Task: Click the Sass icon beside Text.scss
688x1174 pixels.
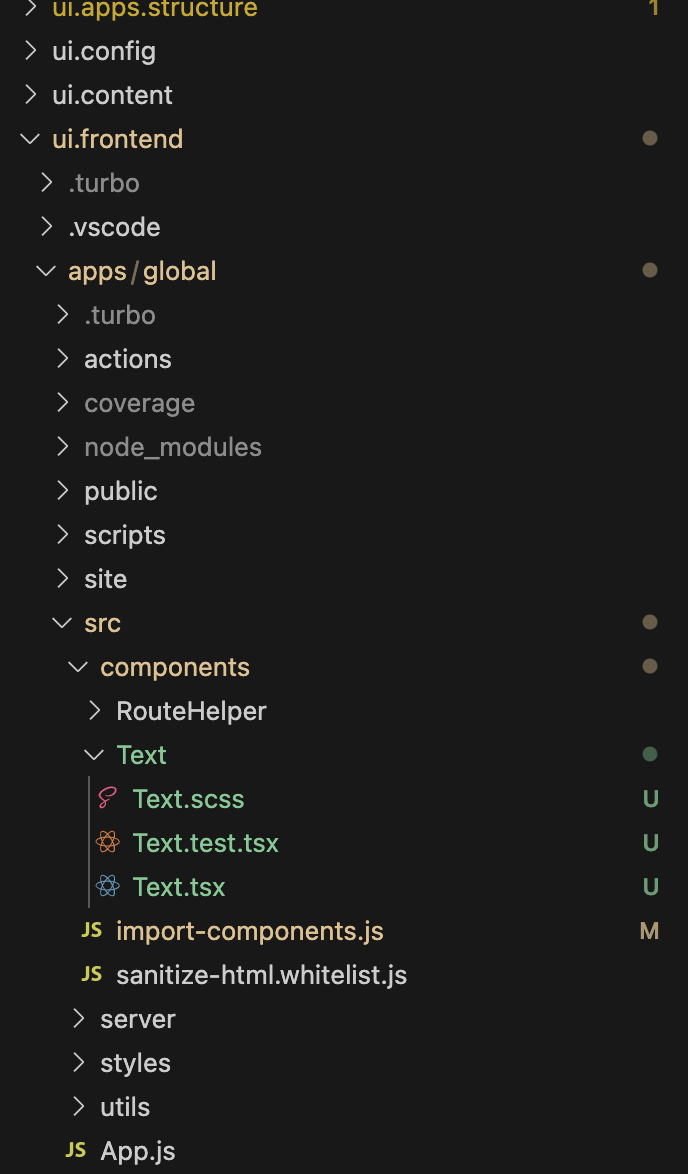Action: 107,799
